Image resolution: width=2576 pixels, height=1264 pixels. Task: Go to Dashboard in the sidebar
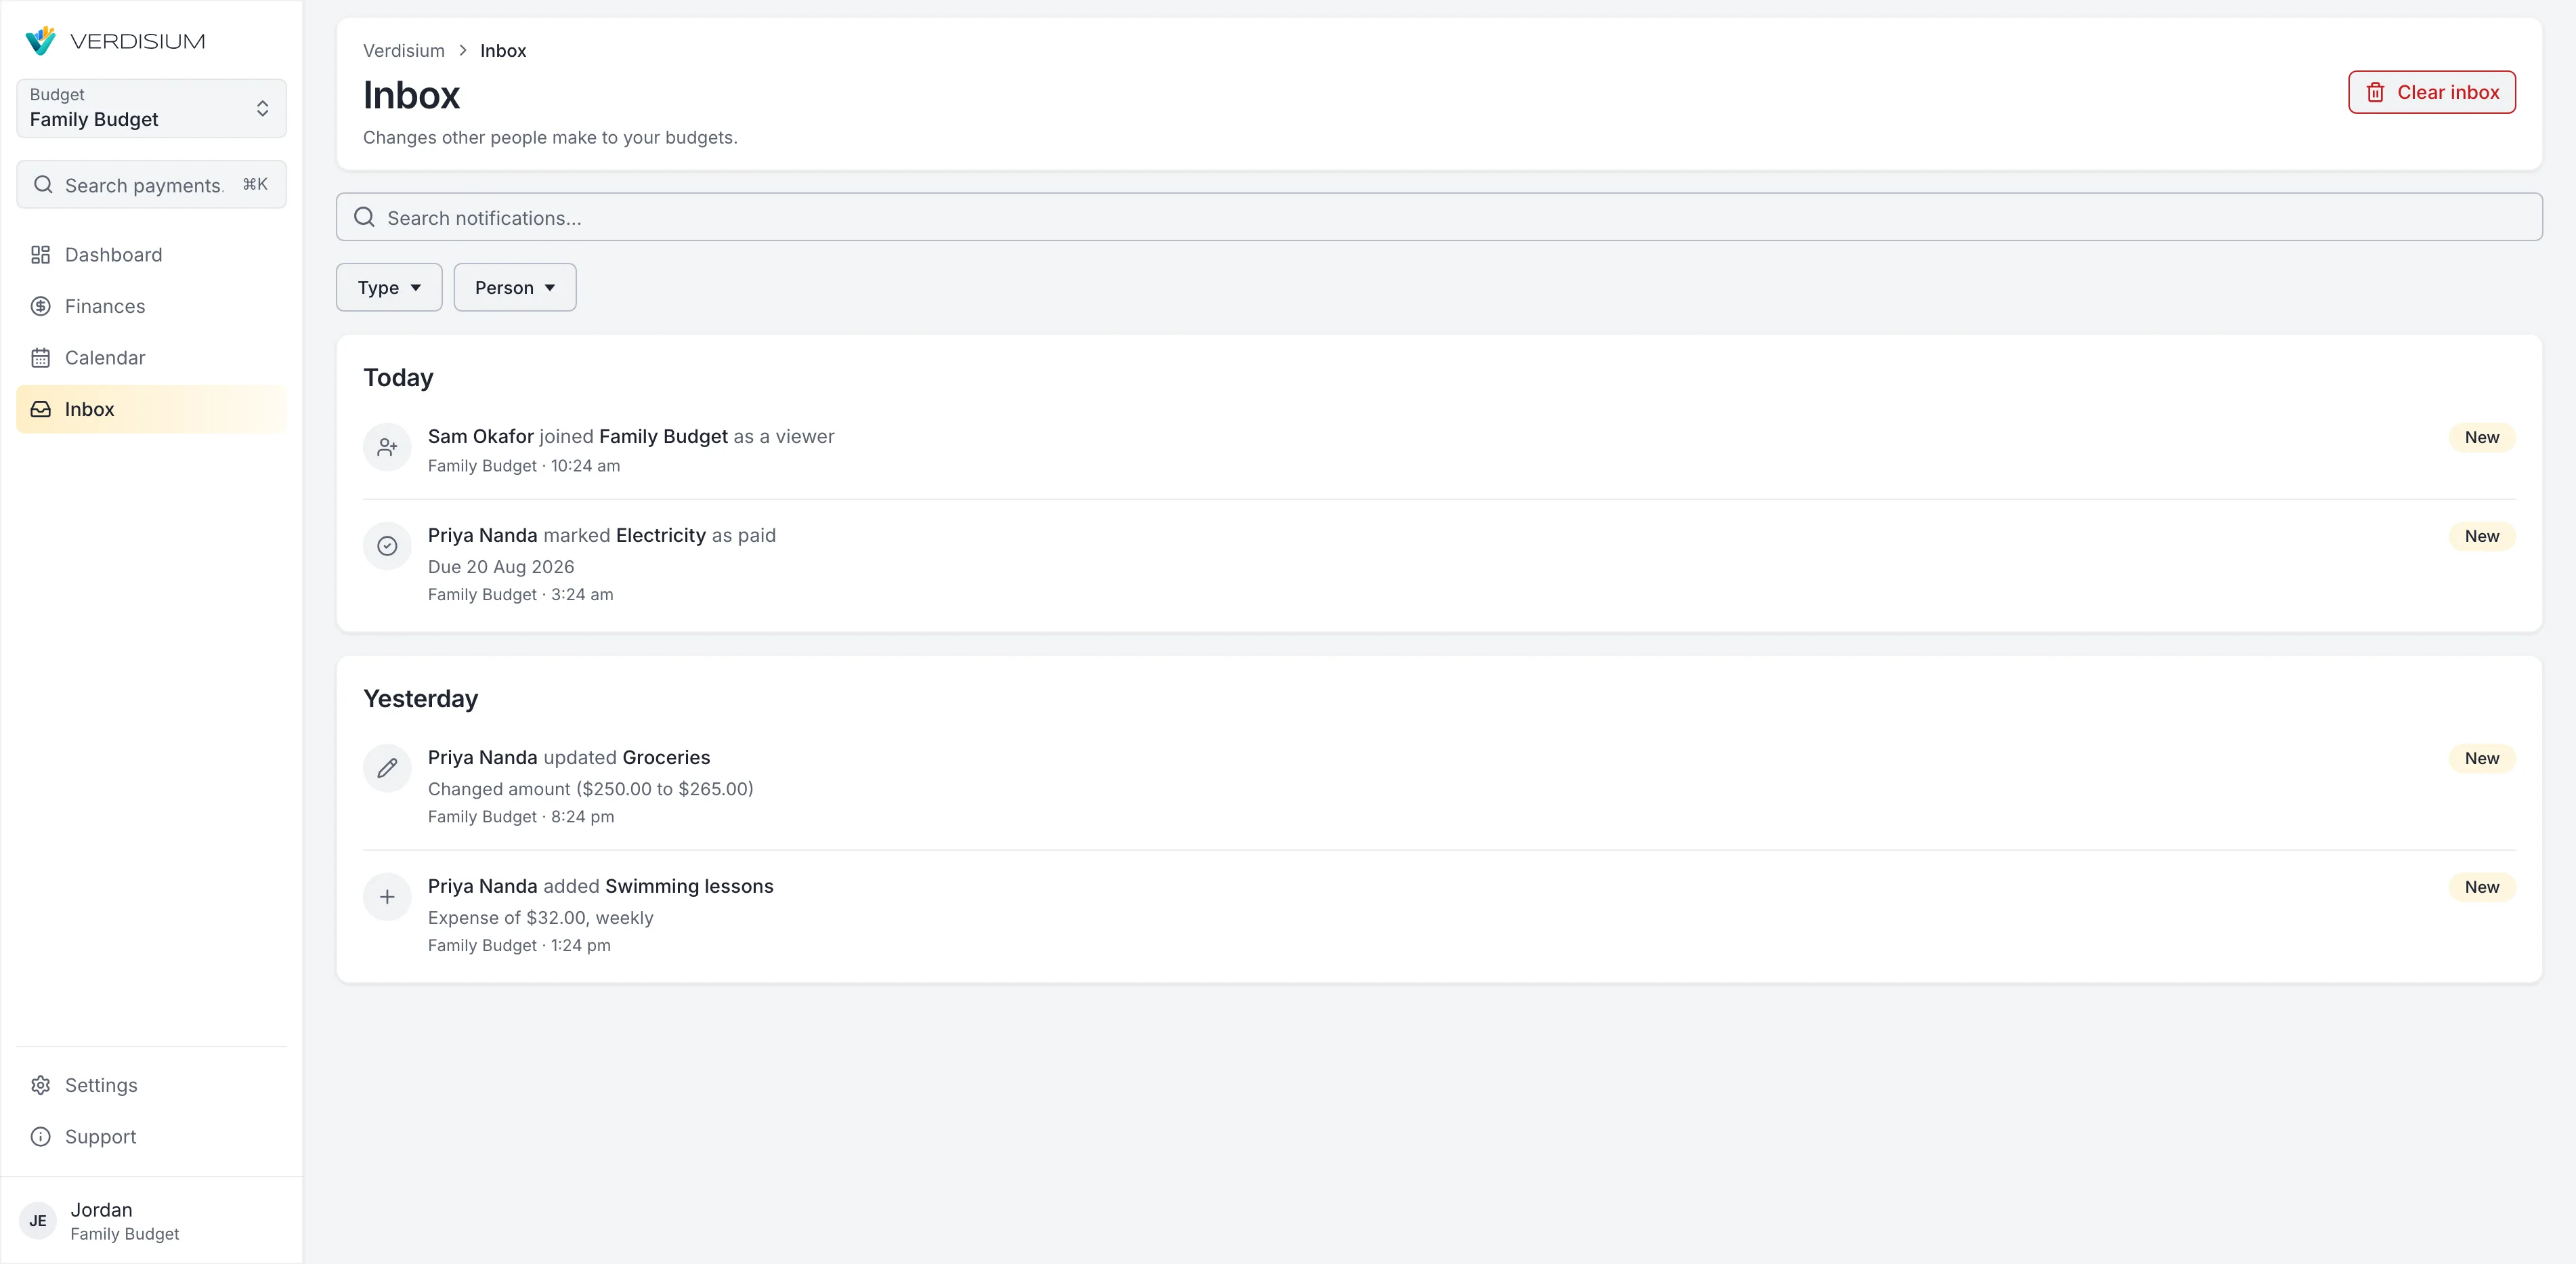pos(151,255)
